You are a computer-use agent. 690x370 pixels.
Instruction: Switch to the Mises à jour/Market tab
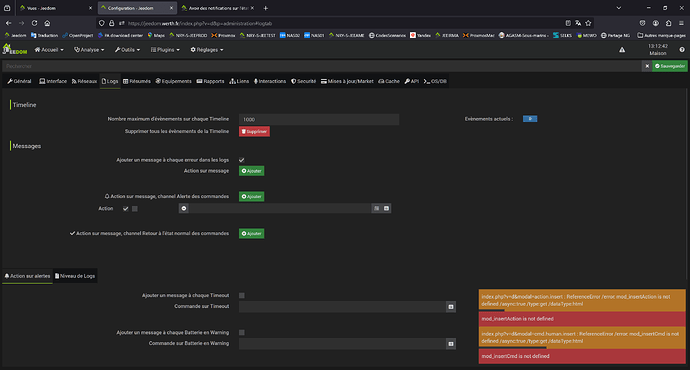(x=347, y=81)
